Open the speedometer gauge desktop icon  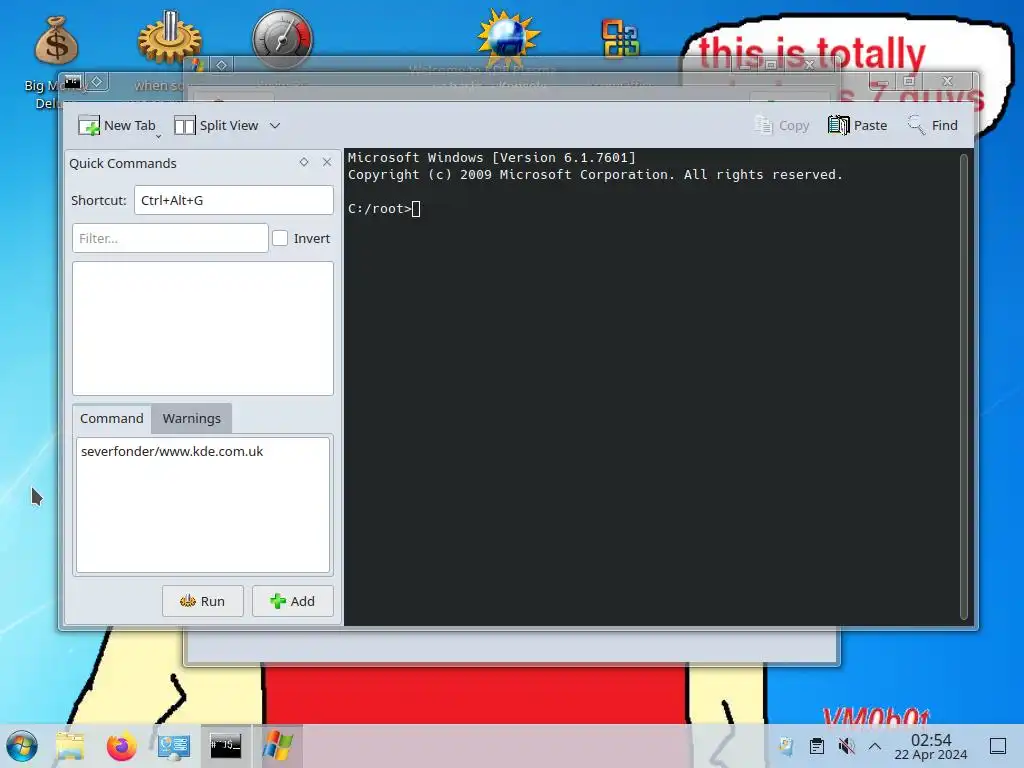pyautogui.click(x=282, y=39)
